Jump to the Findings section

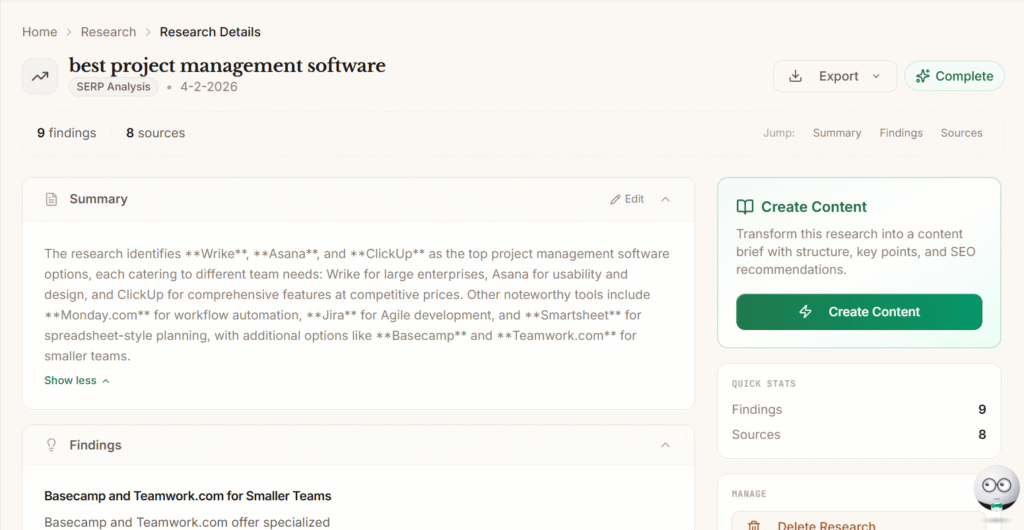(900, 133)
